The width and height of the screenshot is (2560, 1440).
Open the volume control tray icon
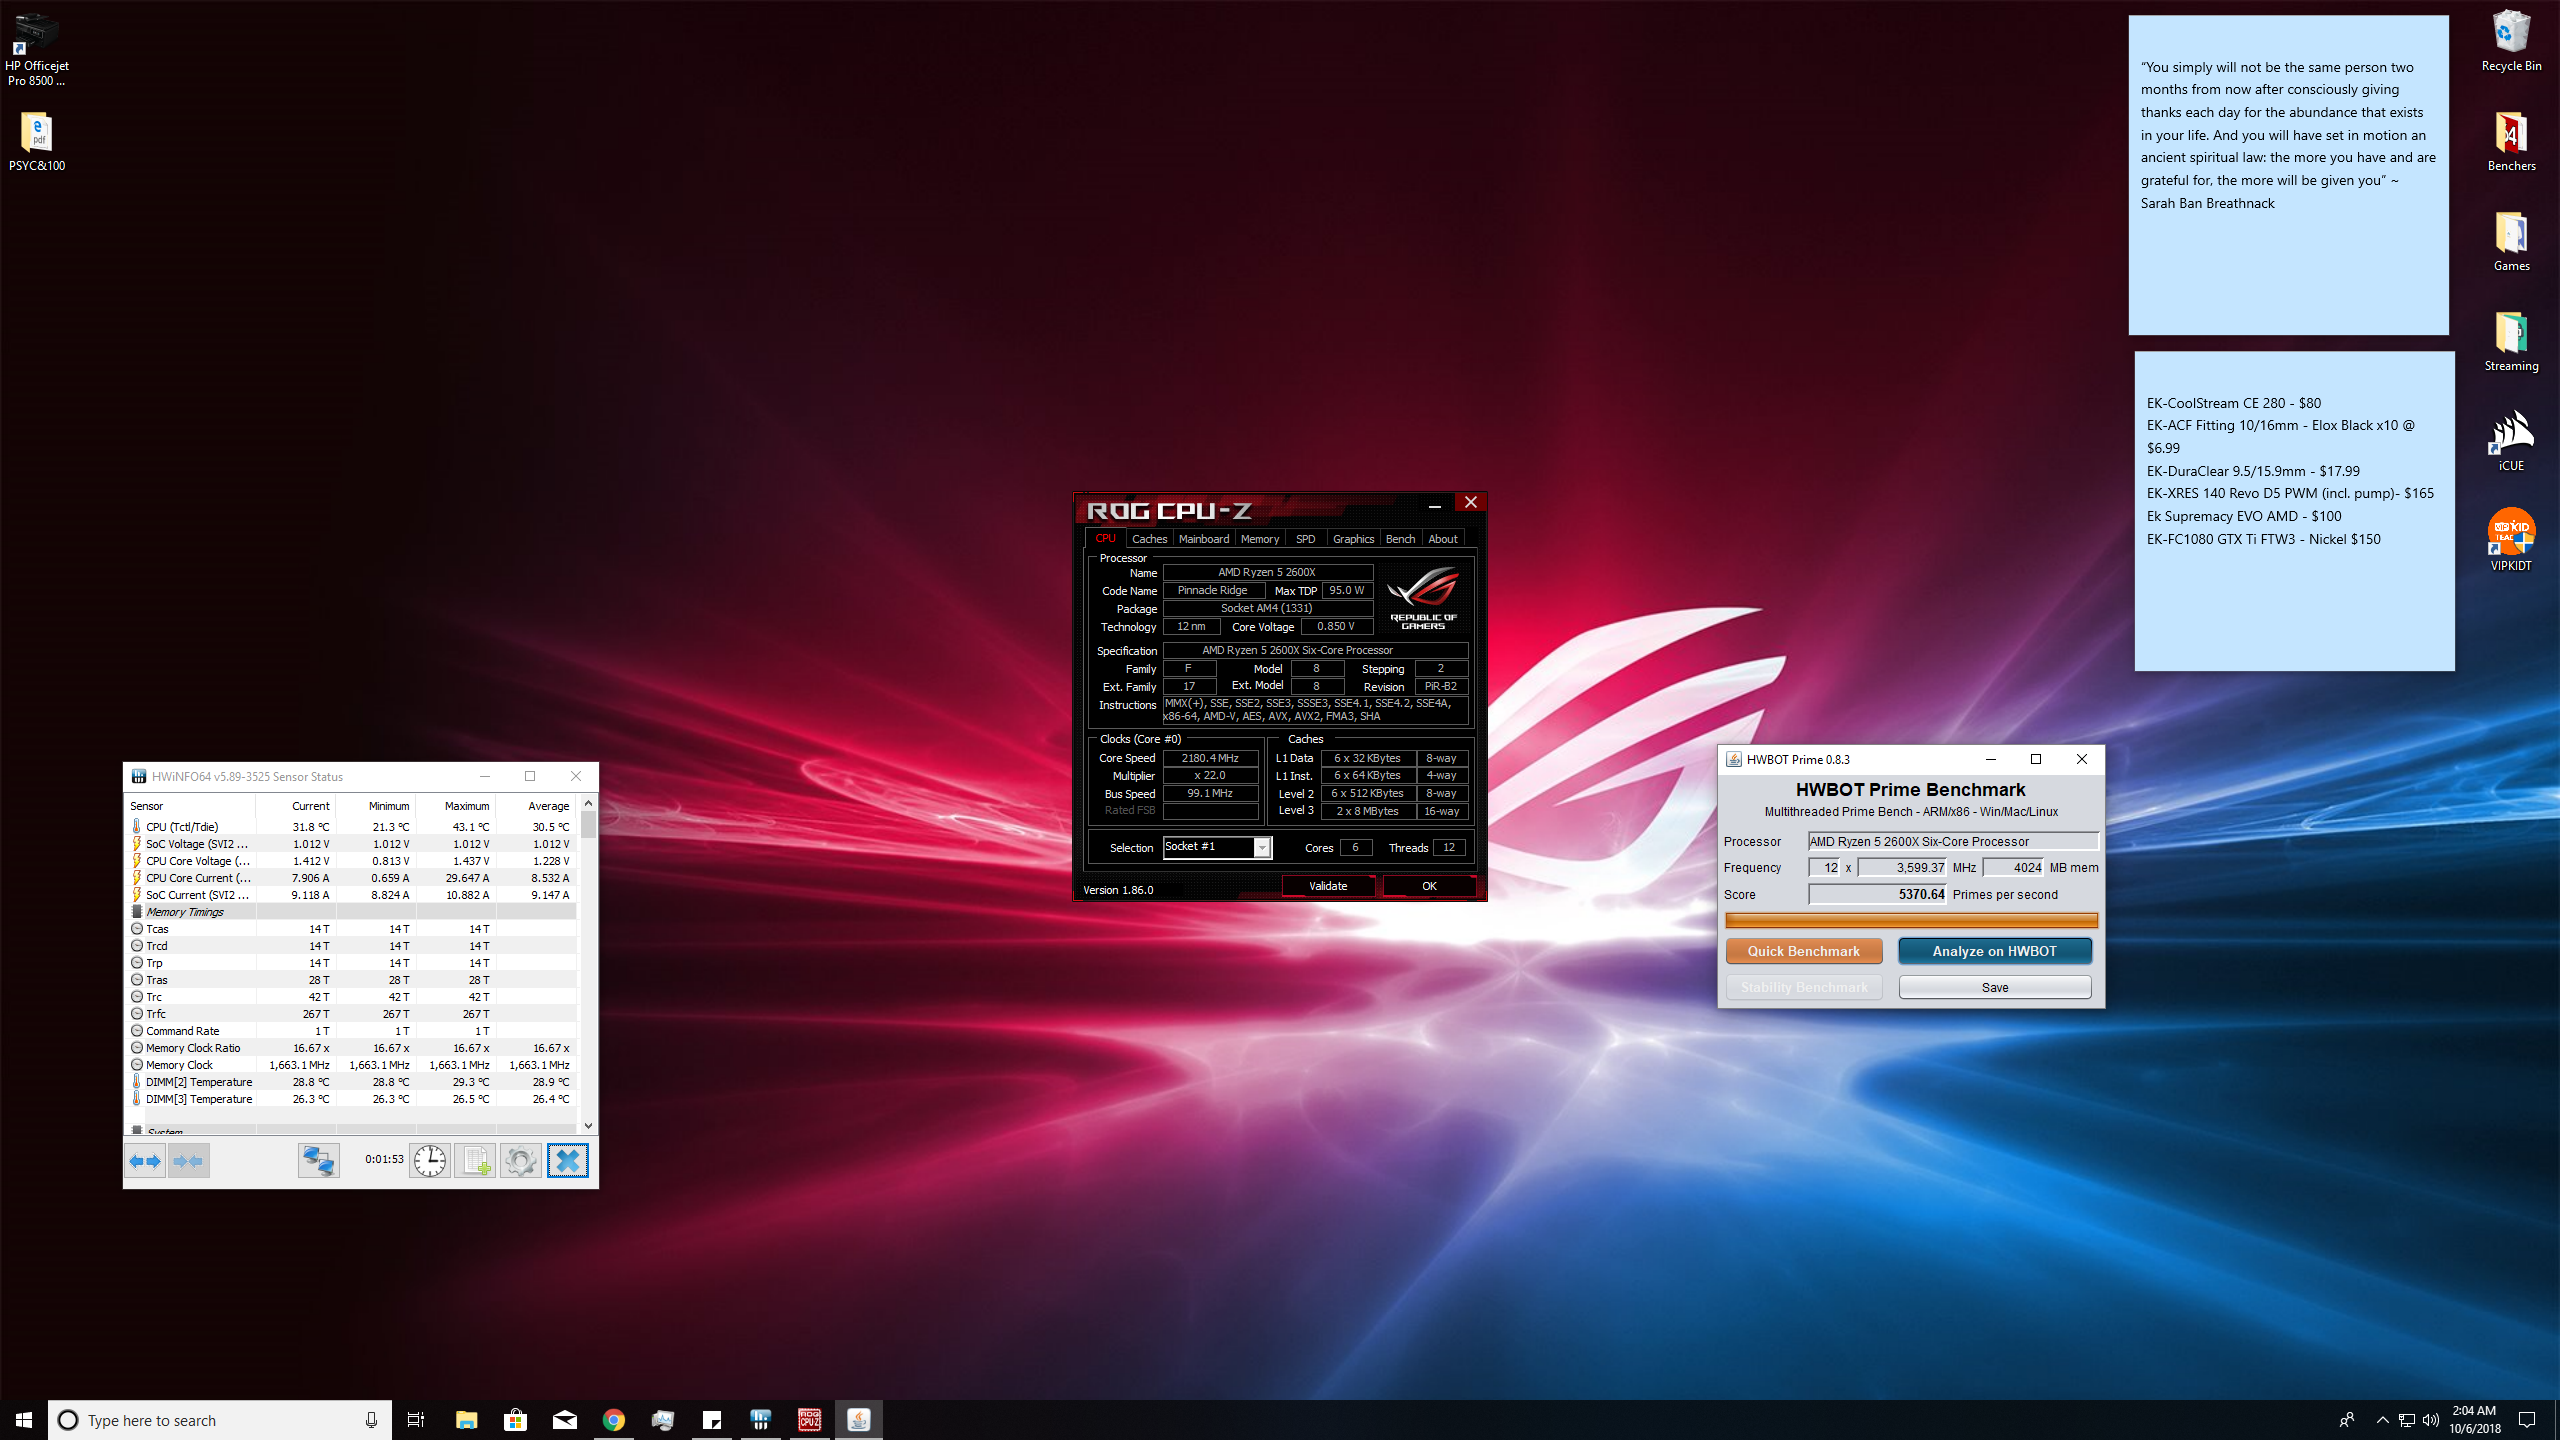click(x=2431, y=1420)
